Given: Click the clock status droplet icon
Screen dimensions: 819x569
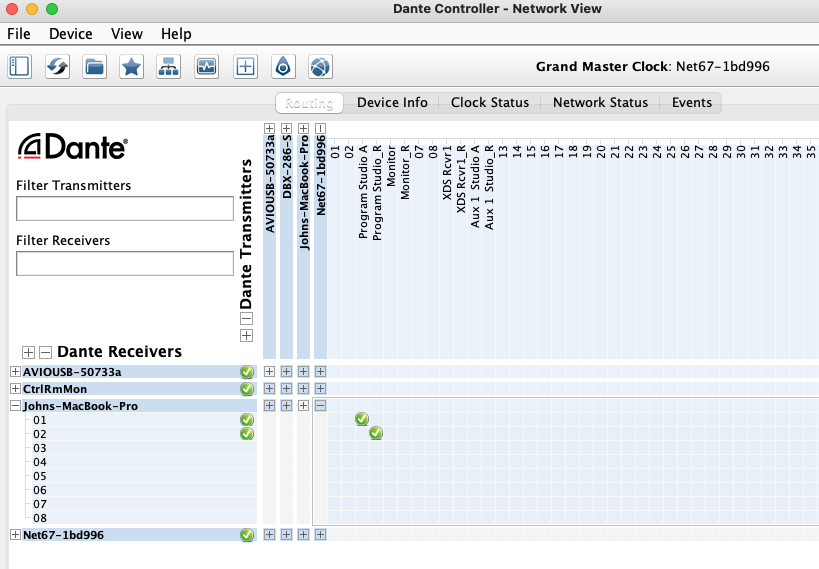Looking at the screenshot, I should coord(283,66).
